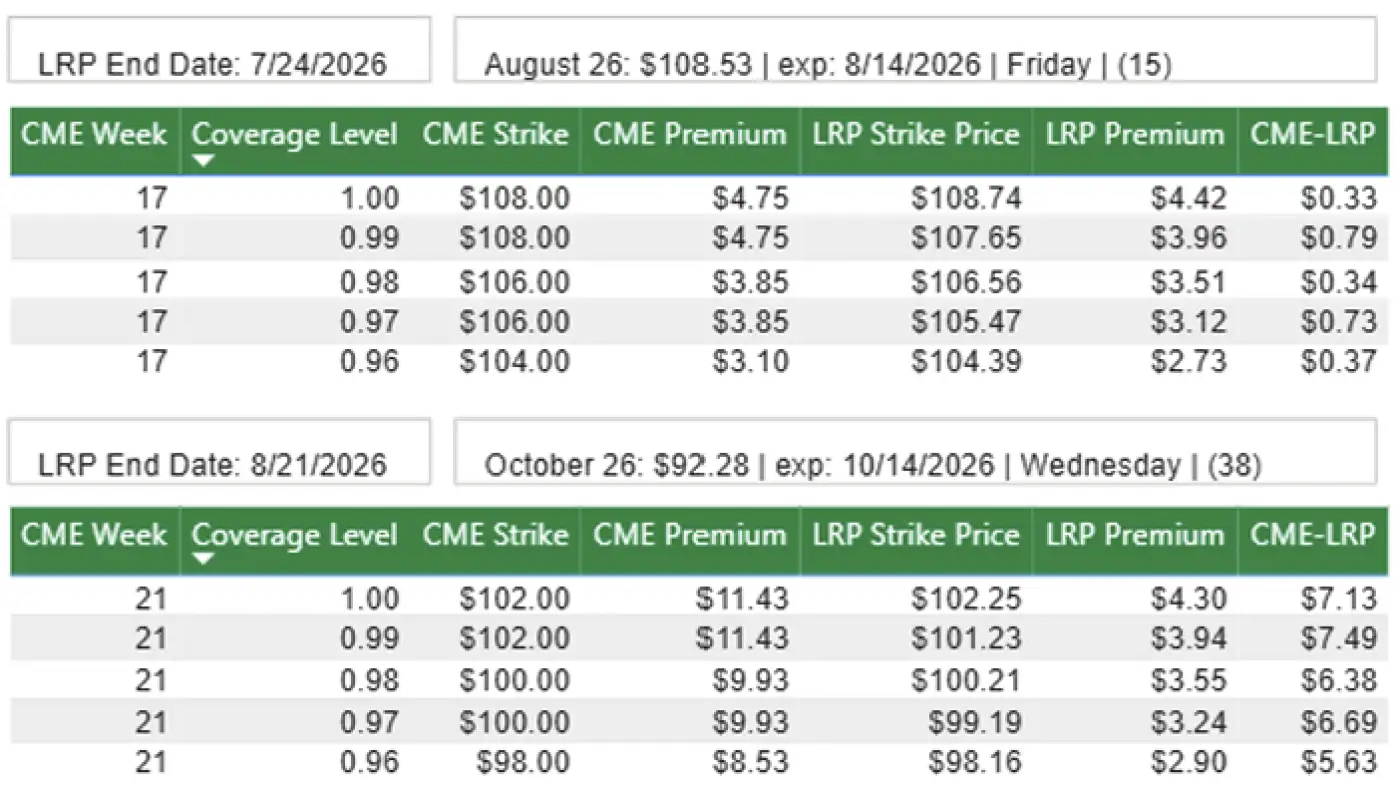Click the LRP End Date 7/24/2026 box
Screen dimensions: 1400x798
(219, 50)
